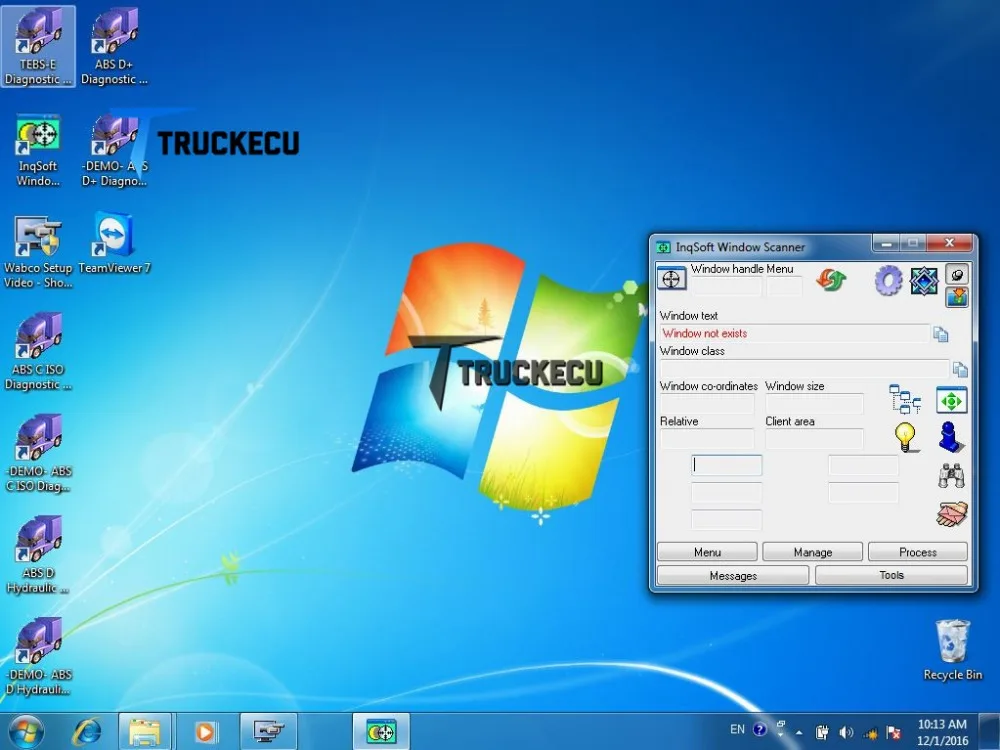Screen dimensions: 1000x750
Task: Open settings via the gear icon
Action: pyautogui.click(x=888, y=280)
